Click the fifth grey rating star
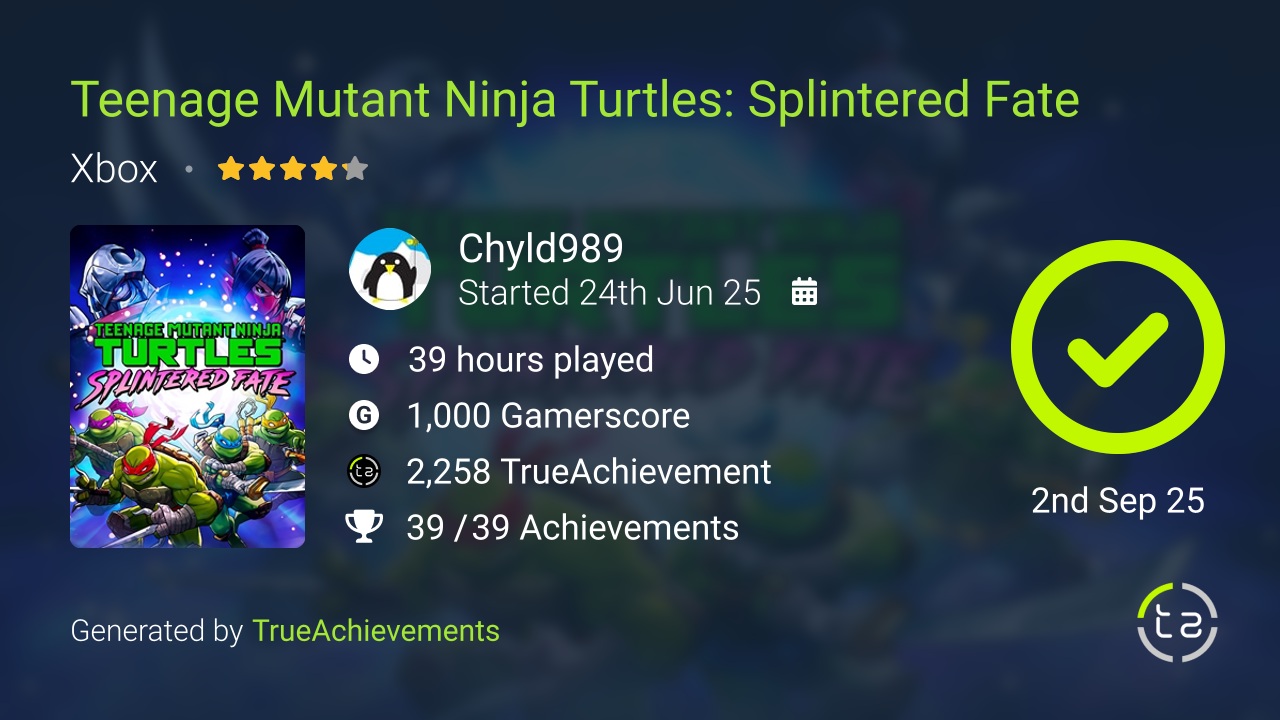 (355, 169)
